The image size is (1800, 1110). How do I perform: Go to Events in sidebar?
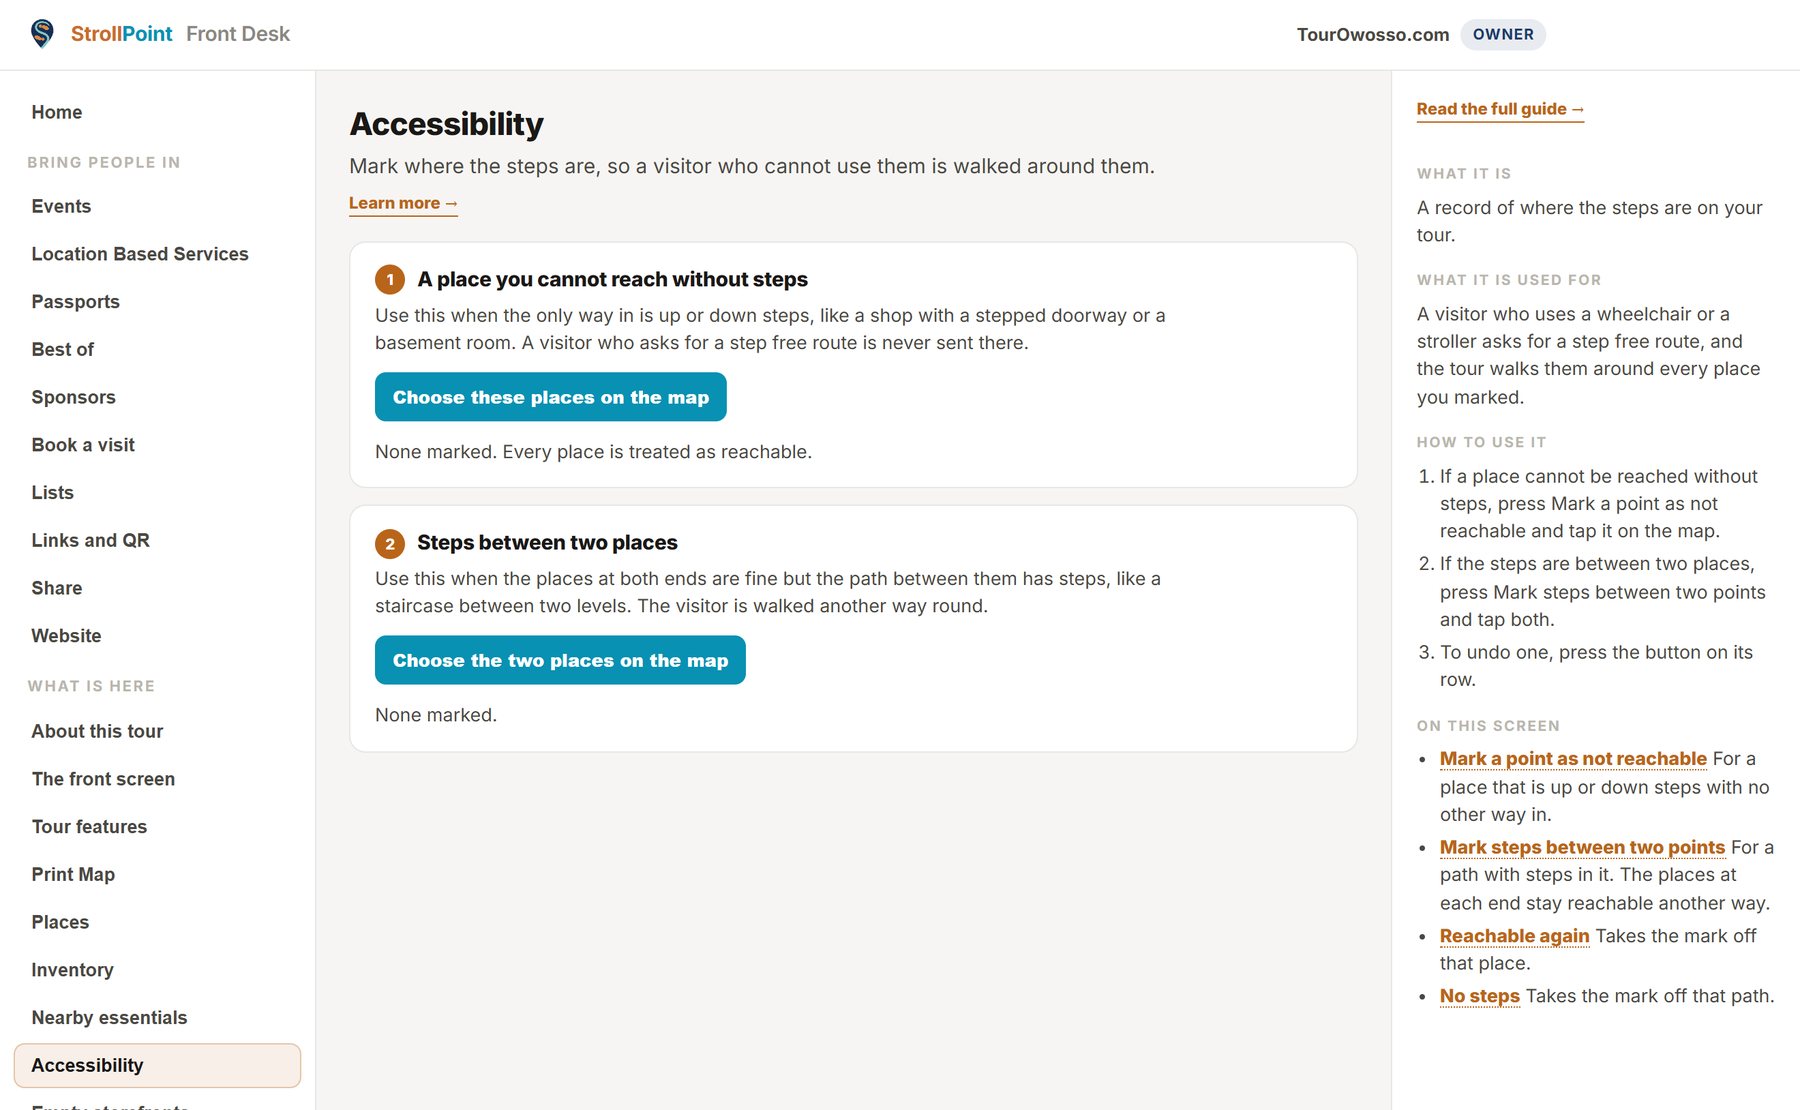point(61,206)
